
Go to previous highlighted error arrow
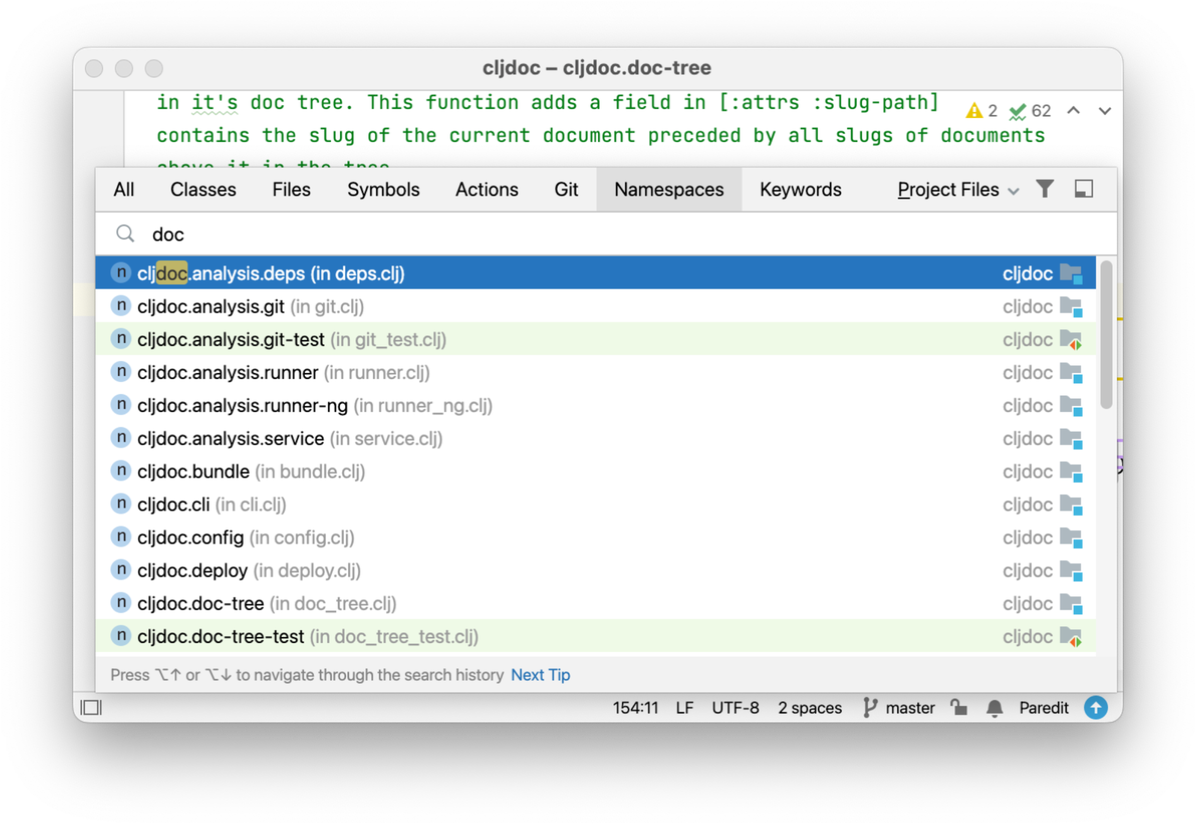[x=1073, y=111]
